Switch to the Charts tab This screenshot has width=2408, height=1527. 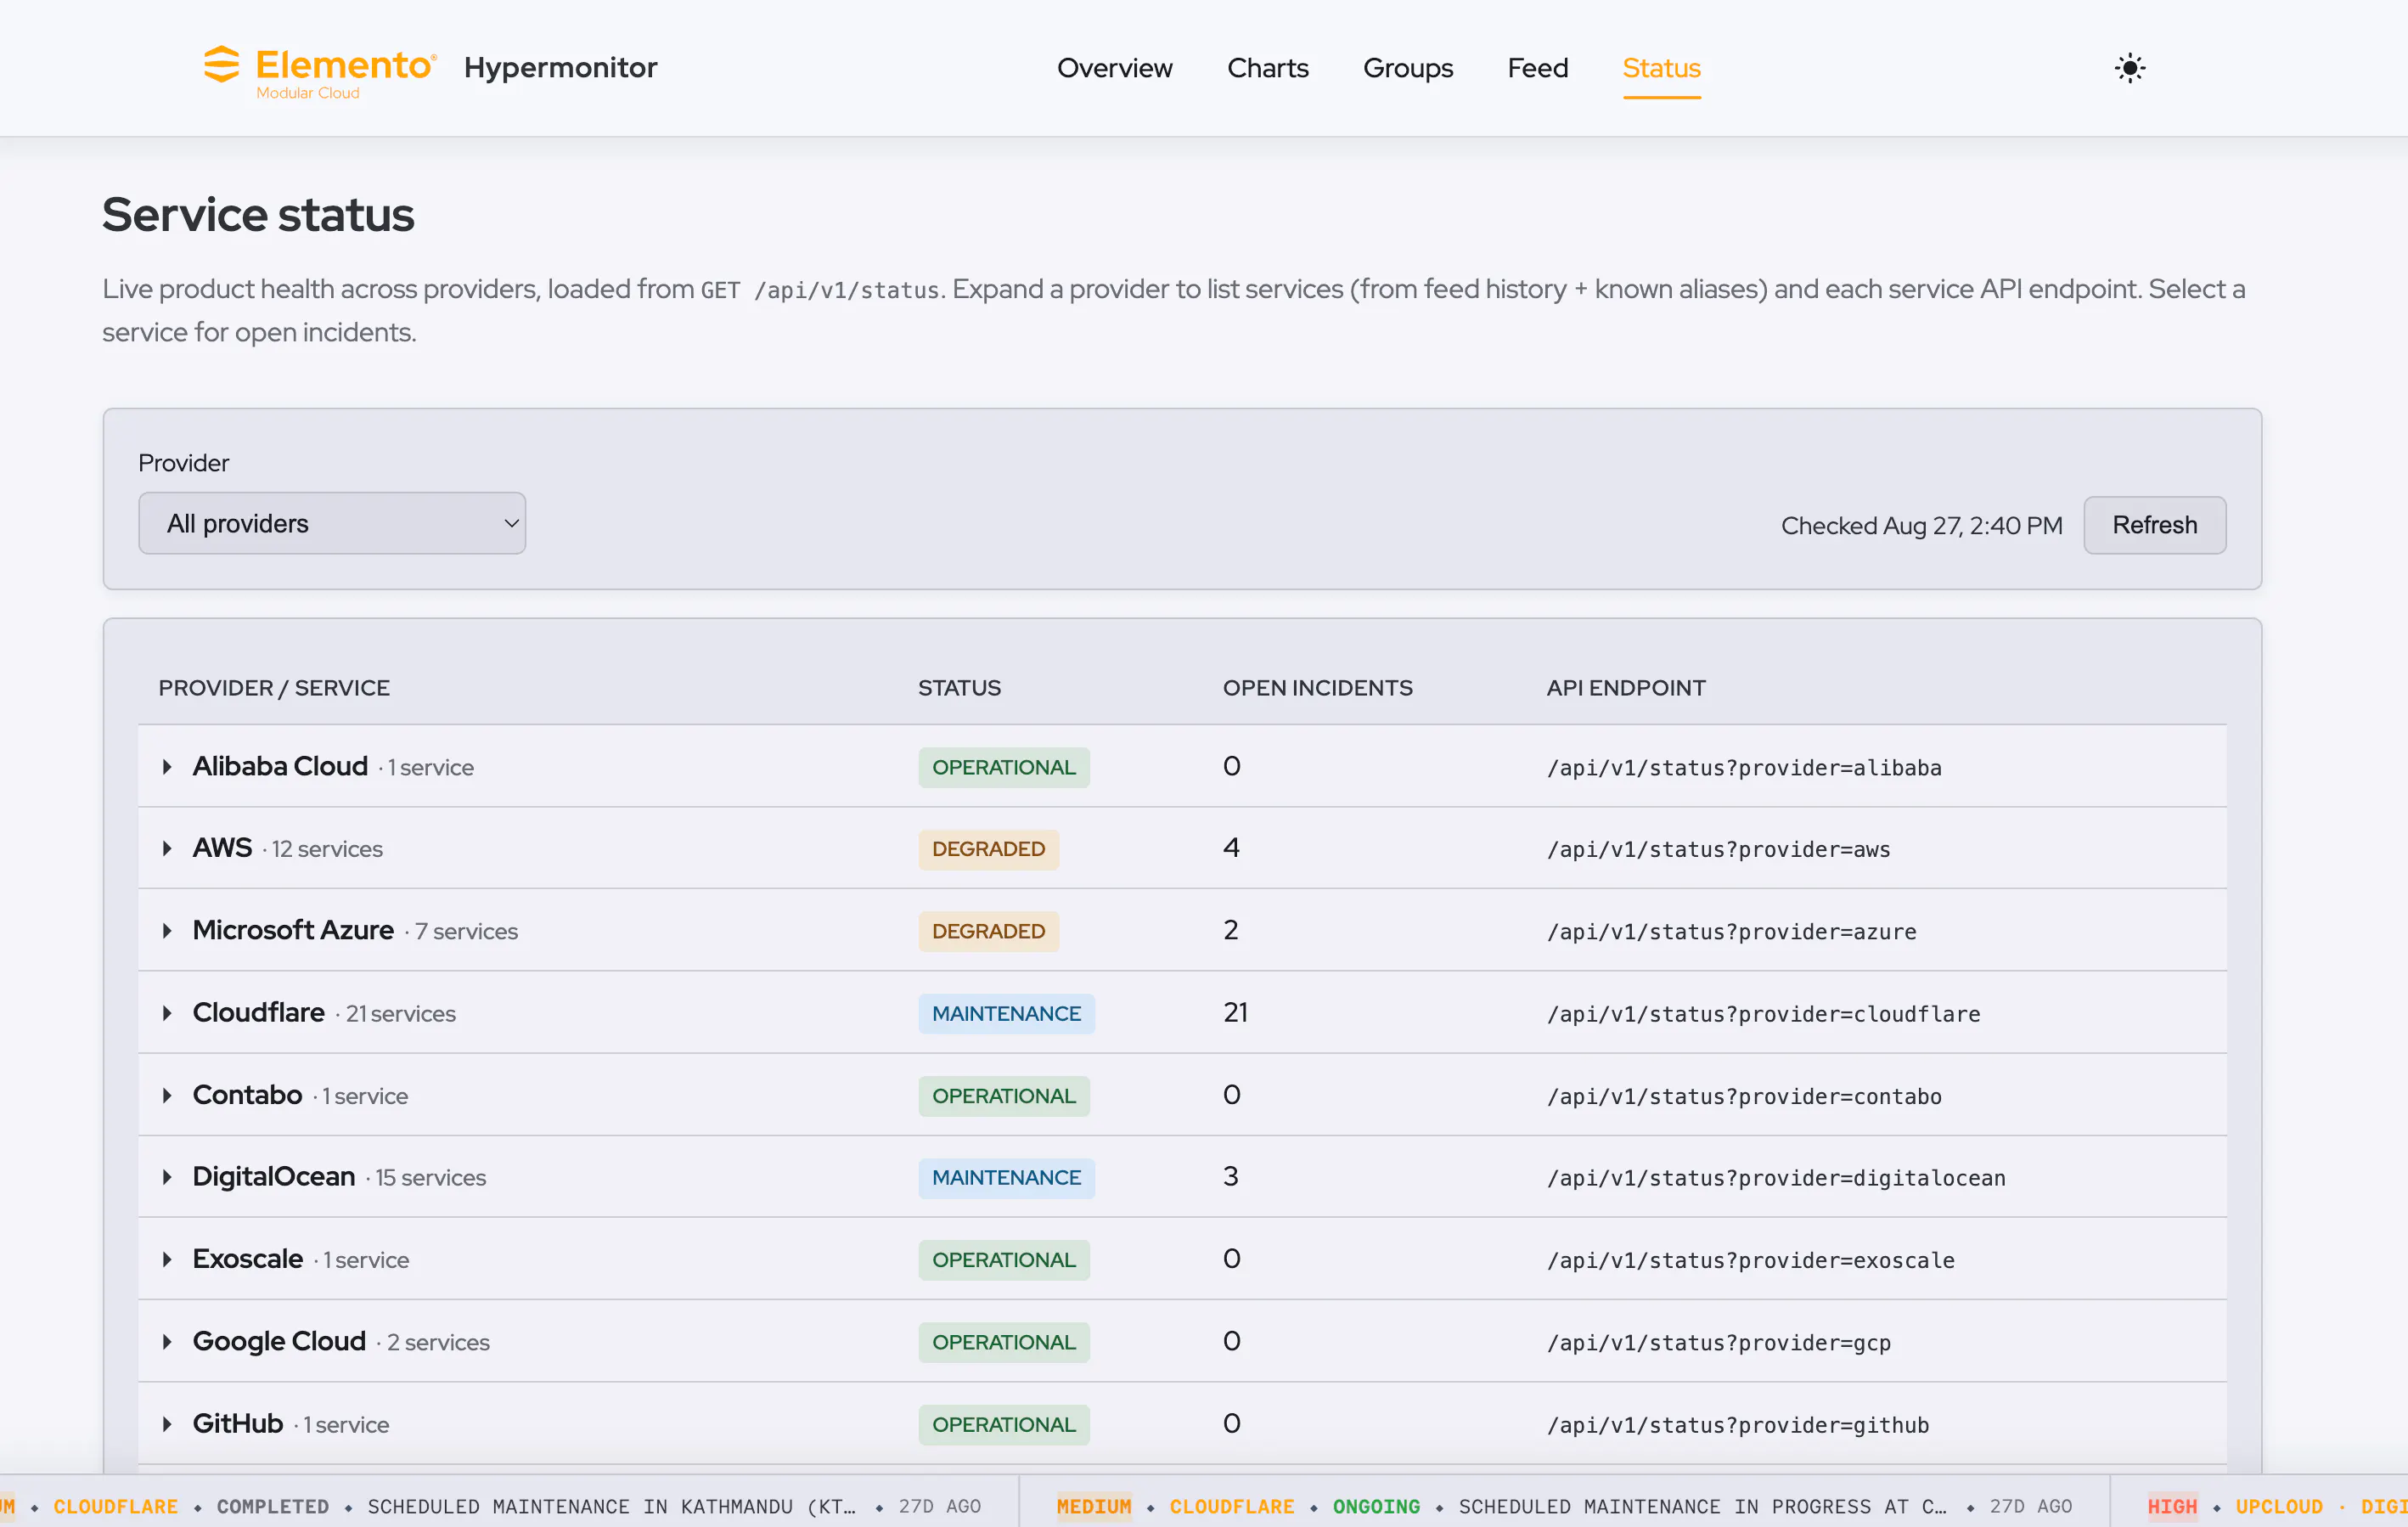[1267, 68]
